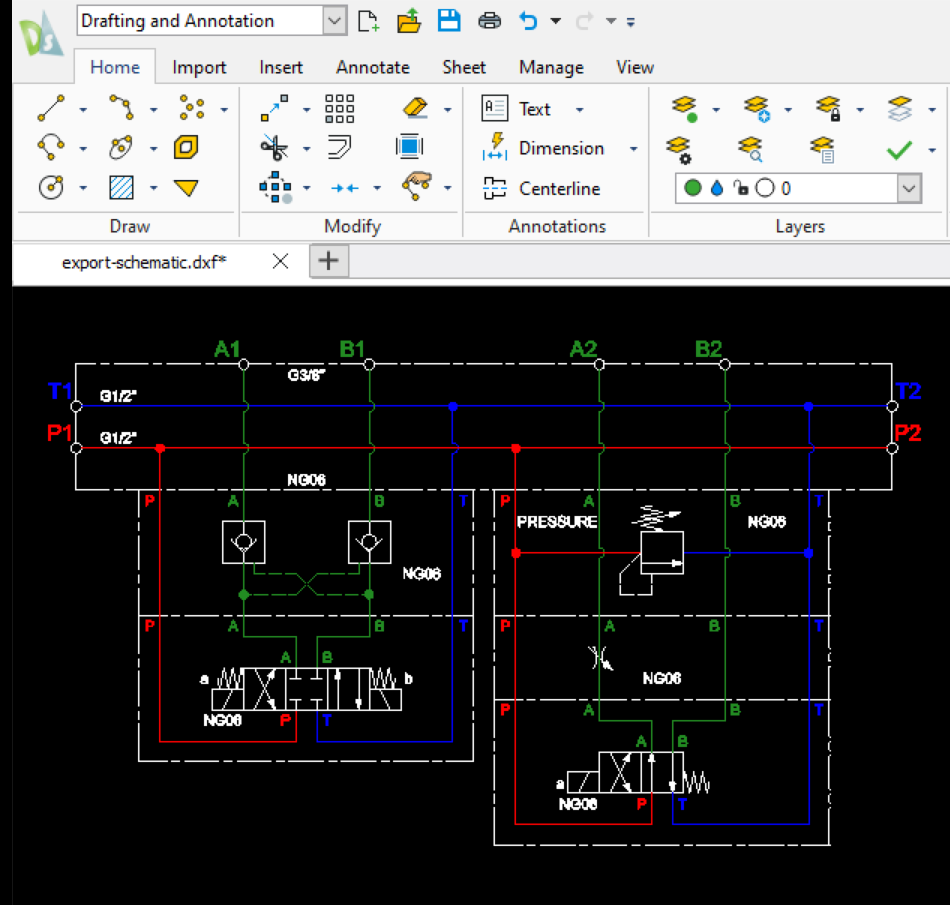950x905 pixels.
Task: Undo the last action
Action: pos(528,20)
